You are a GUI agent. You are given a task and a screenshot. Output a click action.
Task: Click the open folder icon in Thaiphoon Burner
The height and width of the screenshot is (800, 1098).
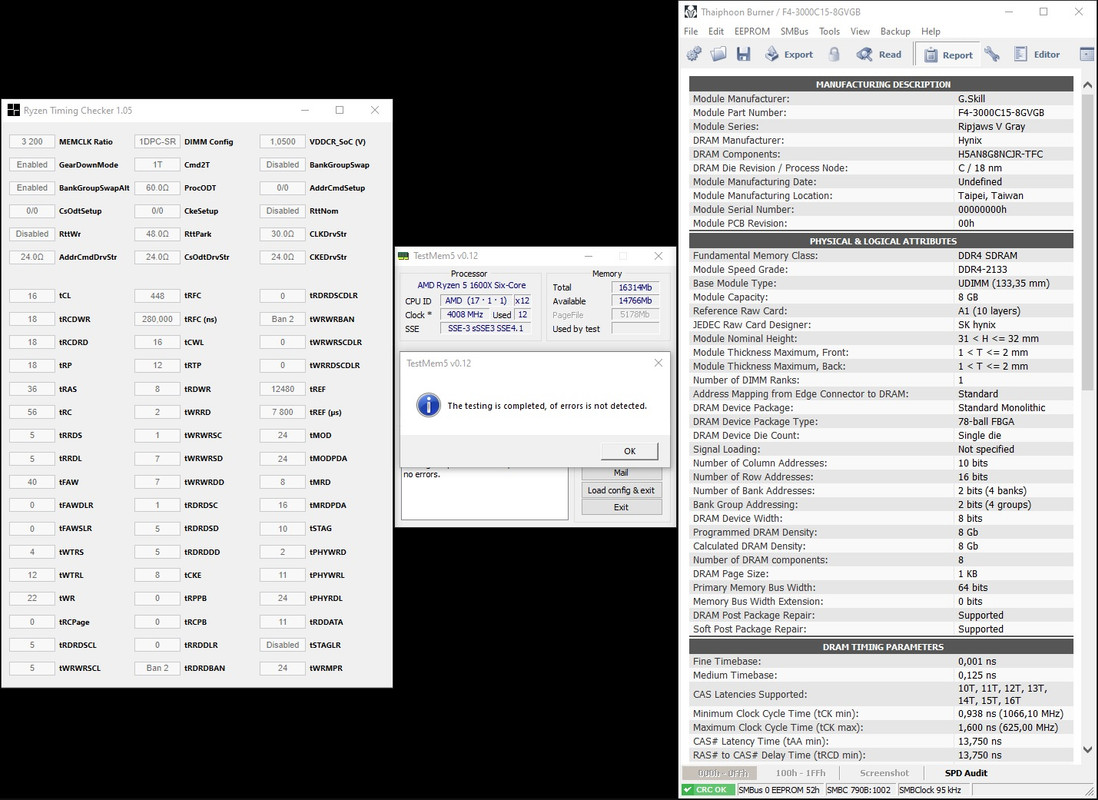pyautogui.click(x=718, y=54)
